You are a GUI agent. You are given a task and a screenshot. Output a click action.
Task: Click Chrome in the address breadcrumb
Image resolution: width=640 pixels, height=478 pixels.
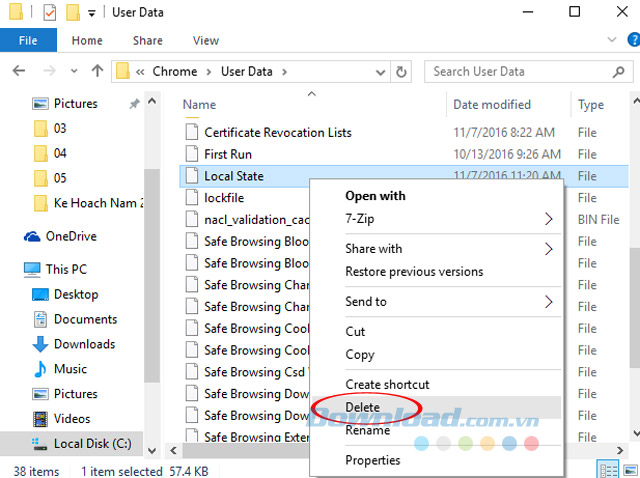click(174, 72)
